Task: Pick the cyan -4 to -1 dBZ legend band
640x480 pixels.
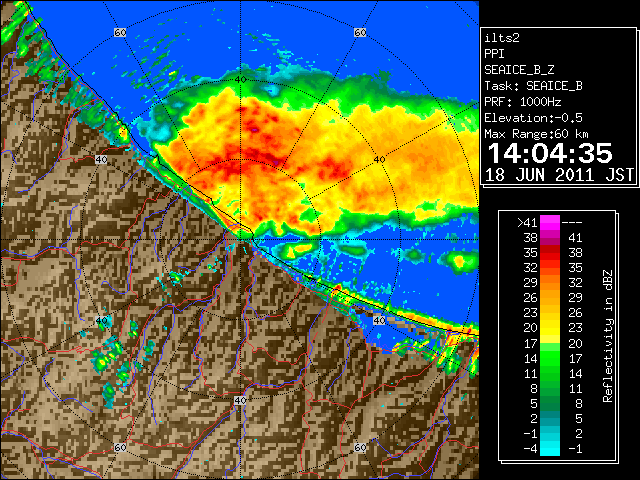Action: coord(550,449)
